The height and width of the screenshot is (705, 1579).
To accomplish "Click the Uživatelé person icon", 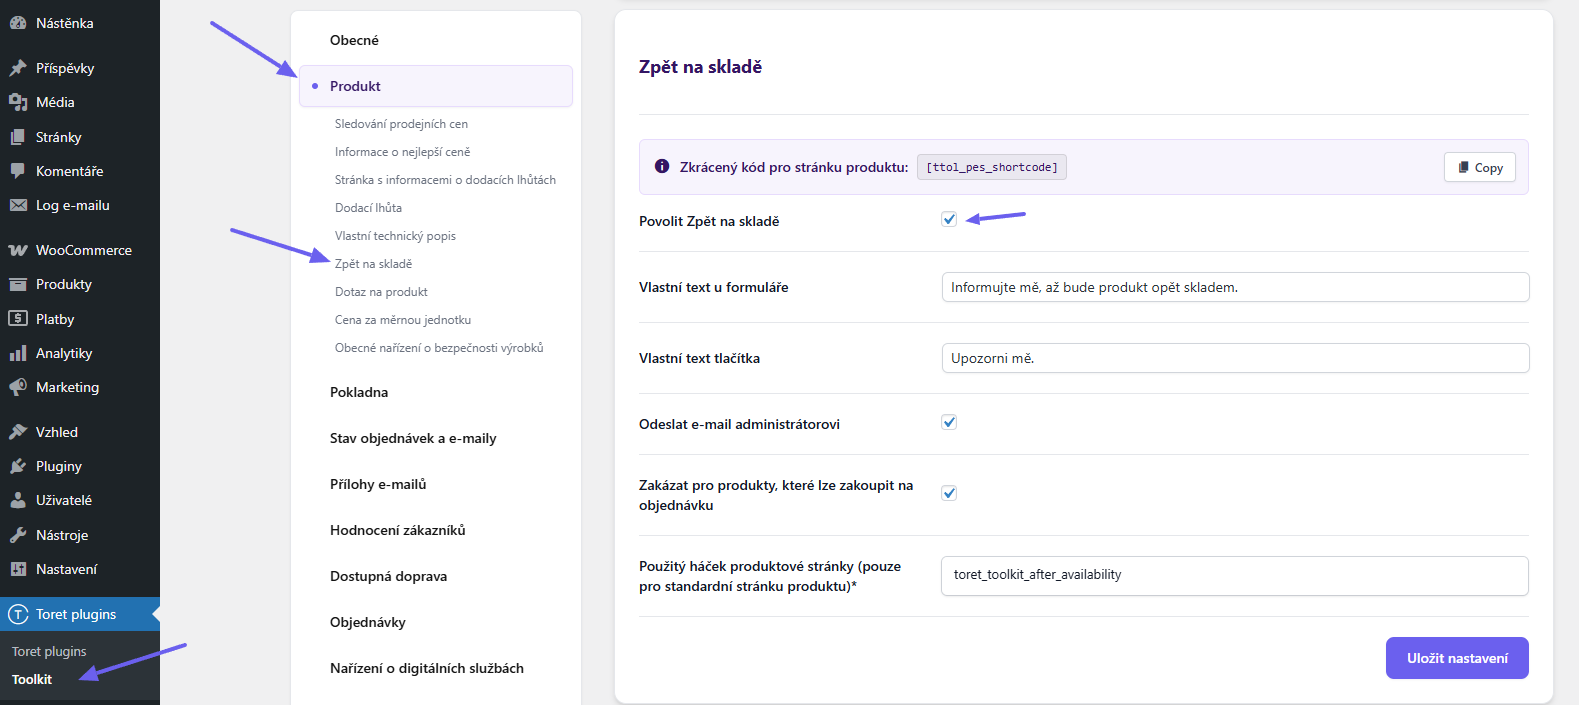I will click(x=18, y=500).
